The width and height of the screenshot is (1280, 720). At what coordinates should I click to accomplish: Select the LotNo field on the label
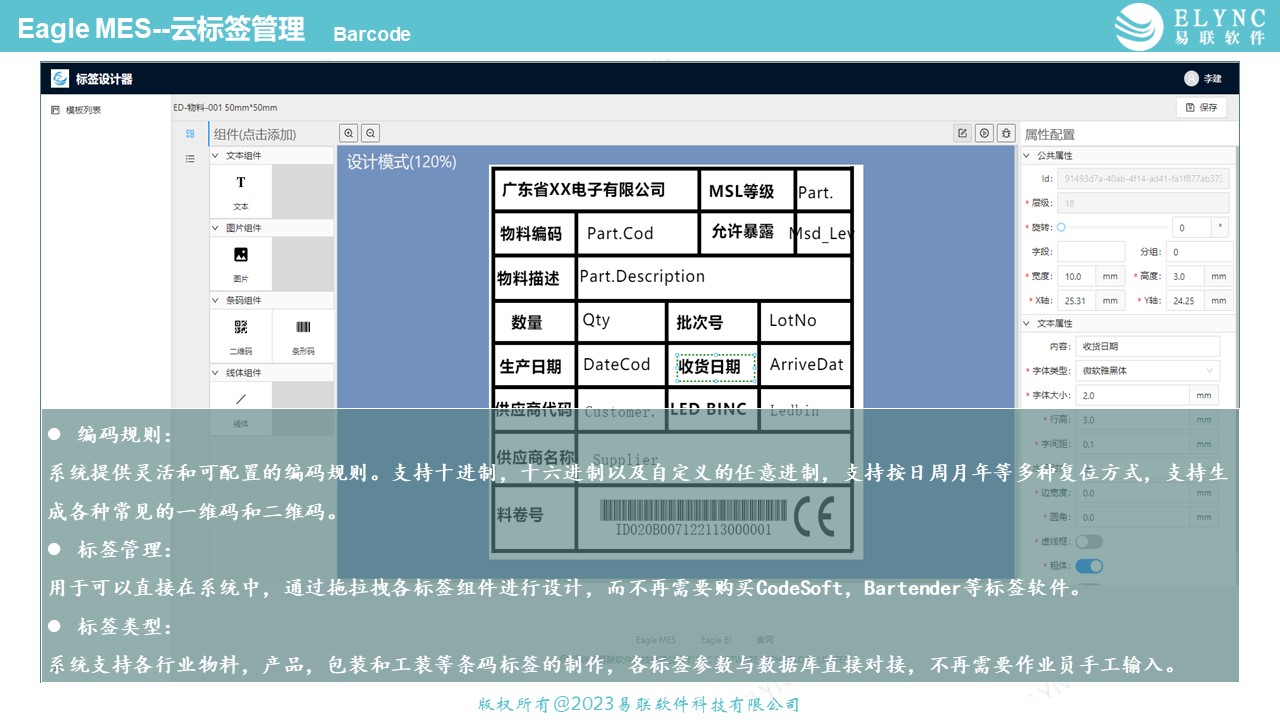click(793, 320)
